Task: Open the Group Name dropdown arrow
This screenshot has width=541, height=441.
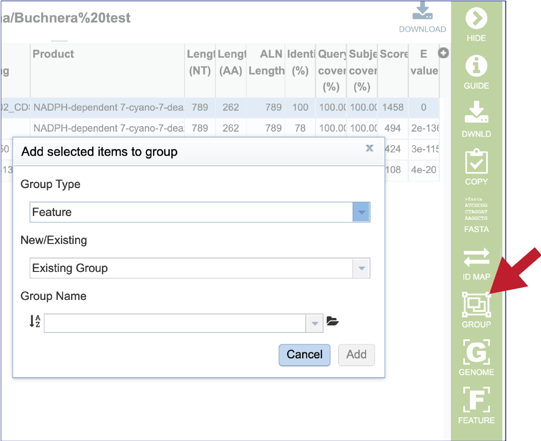Action: click(x=314, y=323)
